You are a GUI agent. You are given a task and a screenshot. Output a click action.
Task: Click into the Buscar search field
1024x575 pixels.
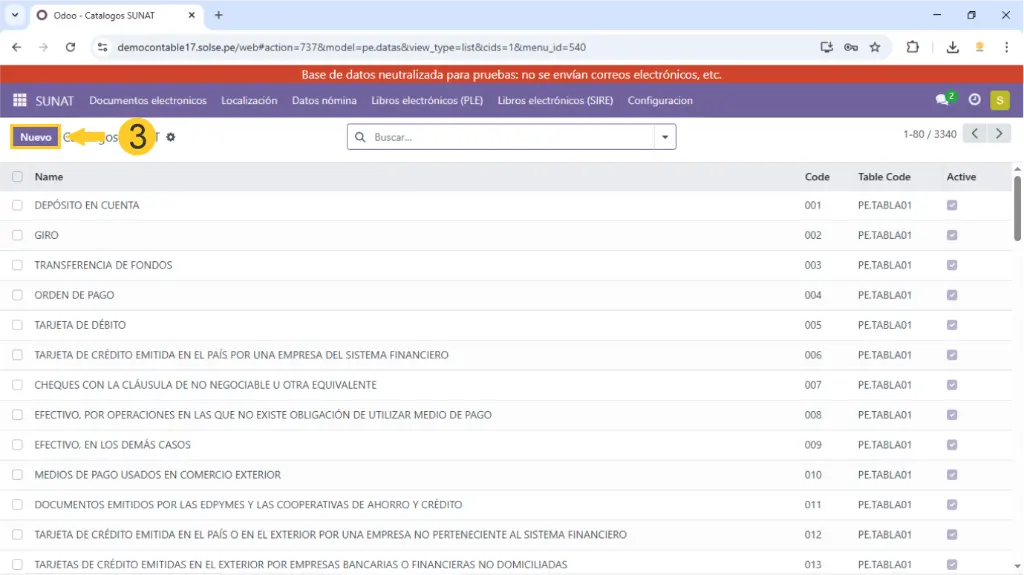(510, 137)
